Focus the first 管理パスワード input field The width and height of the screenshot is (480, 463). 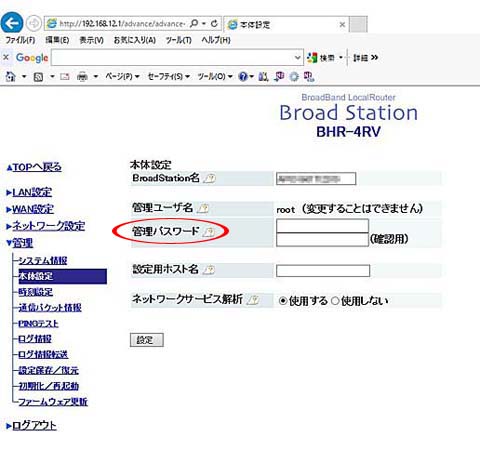coord(322,226)
